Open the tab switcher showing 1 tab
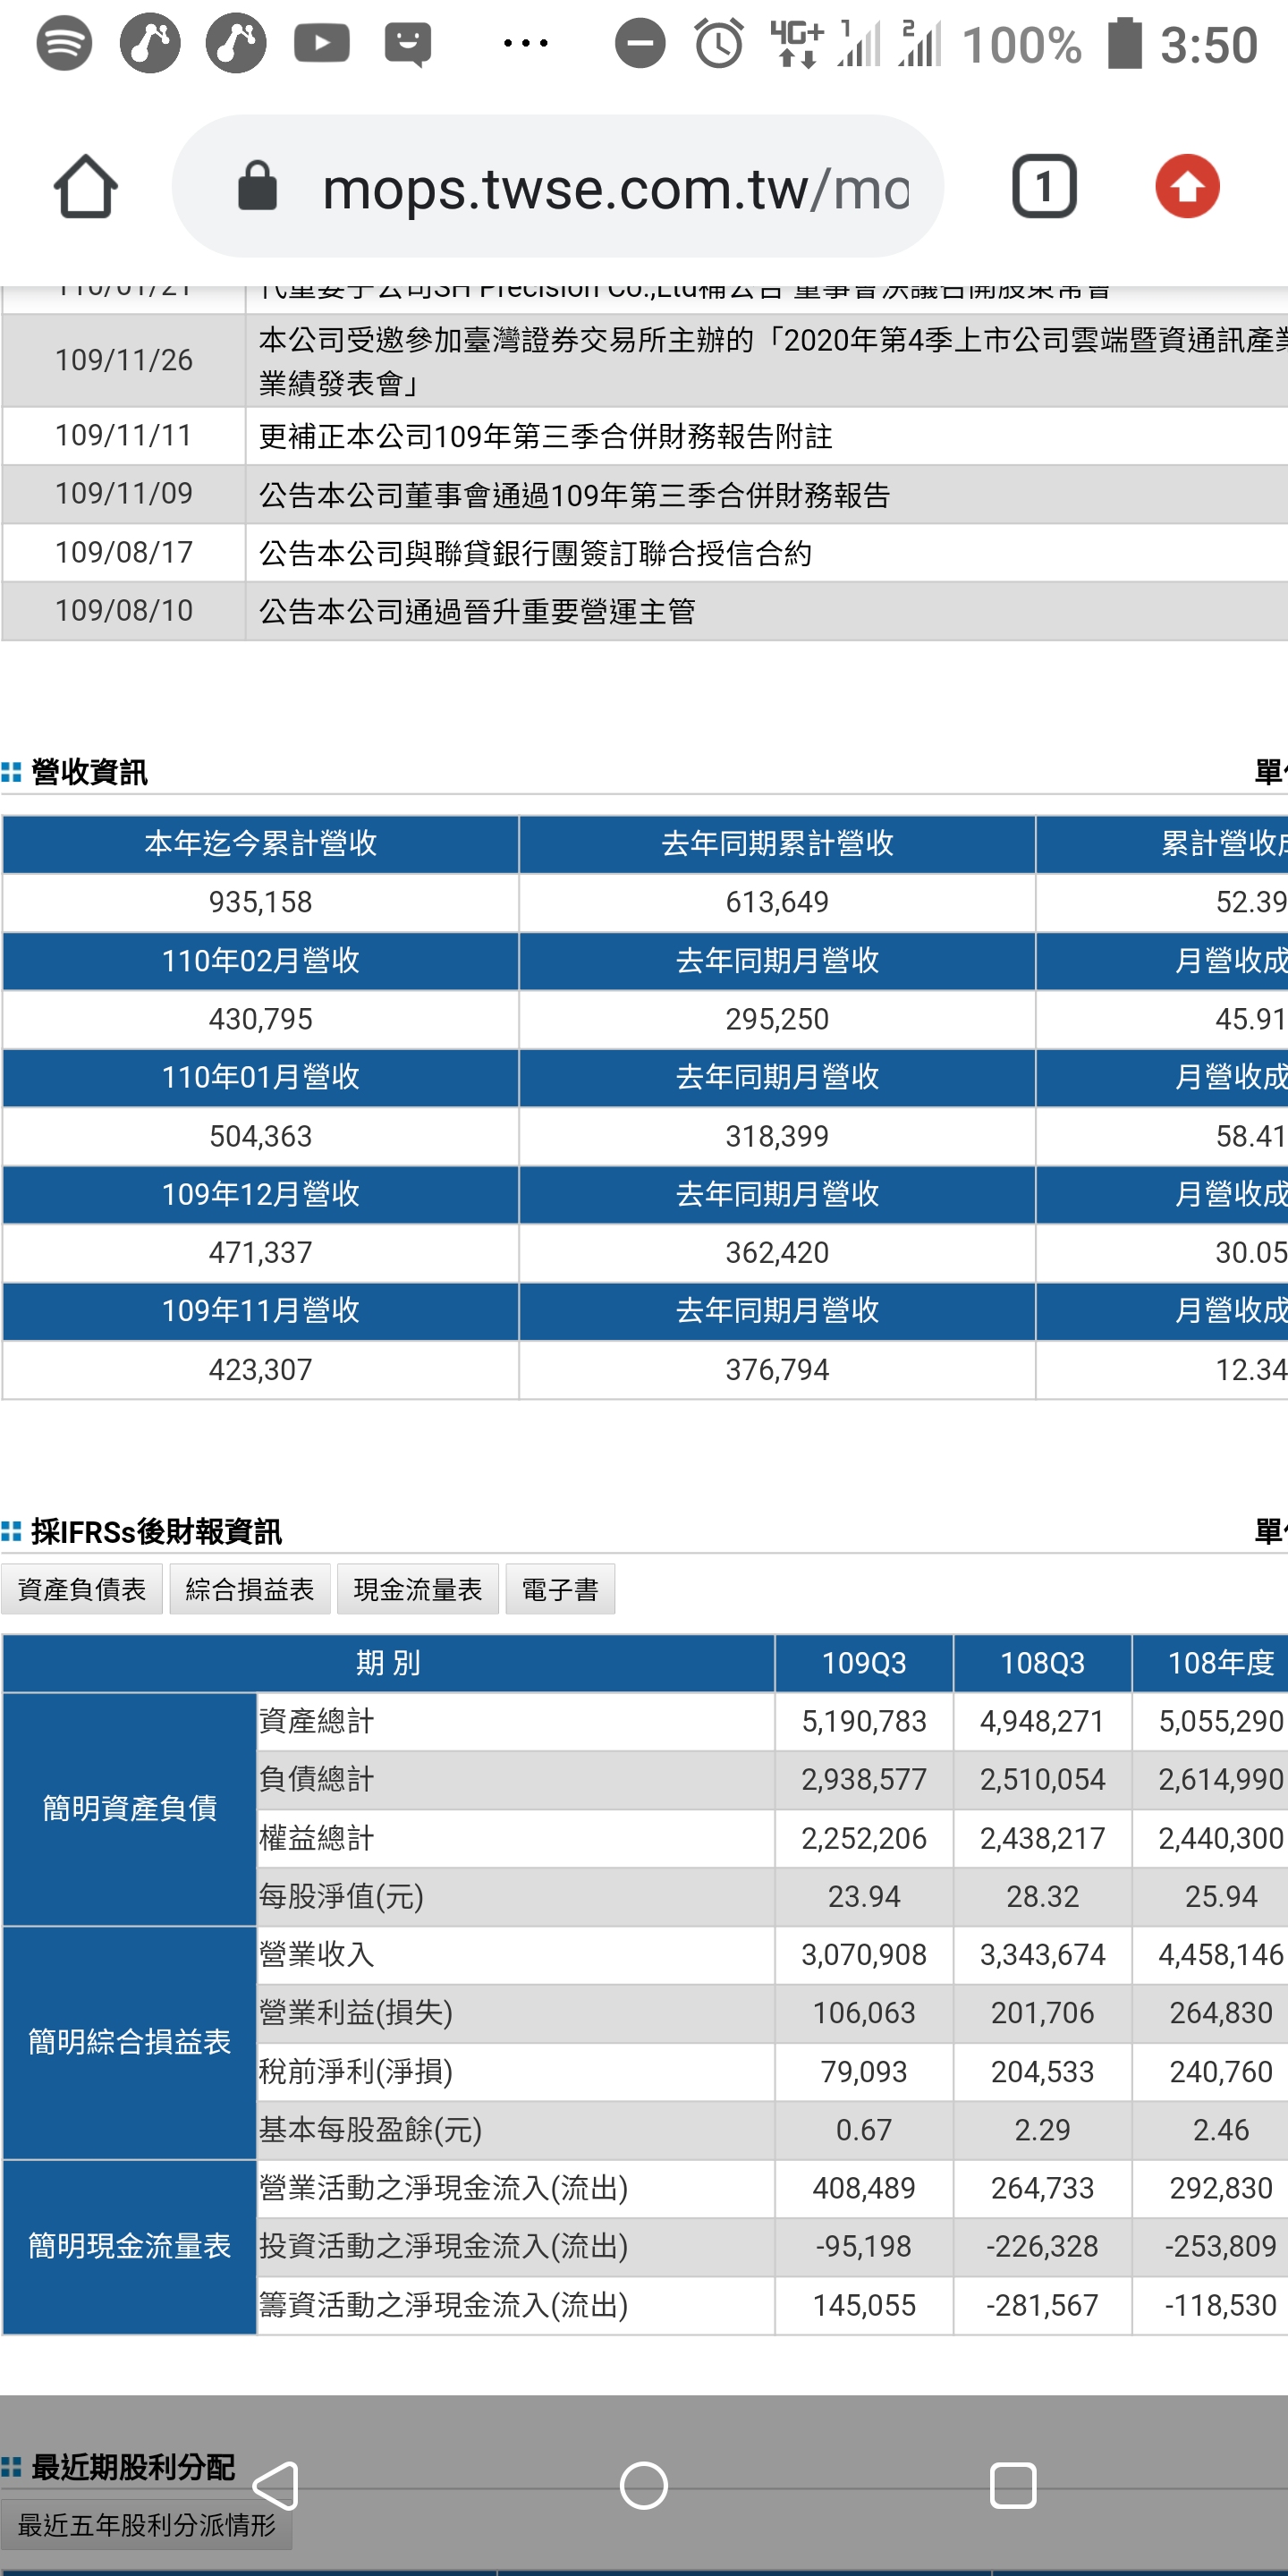The height and width of the screenshot is (2576, 1288). coord(1044,187)
